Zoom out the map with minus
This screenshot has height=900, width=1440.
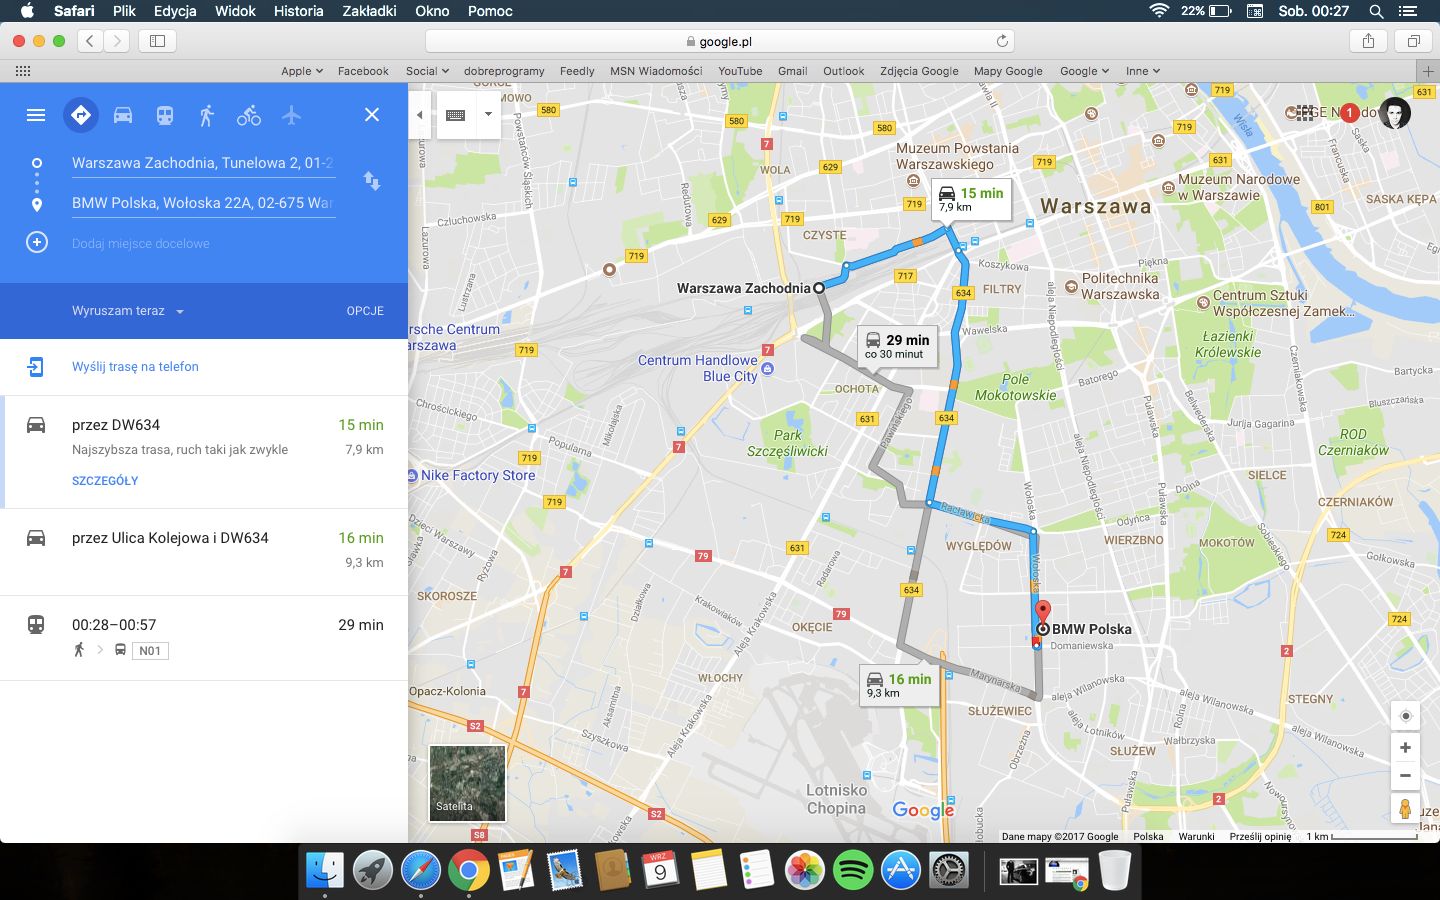tap(1405, 775)
